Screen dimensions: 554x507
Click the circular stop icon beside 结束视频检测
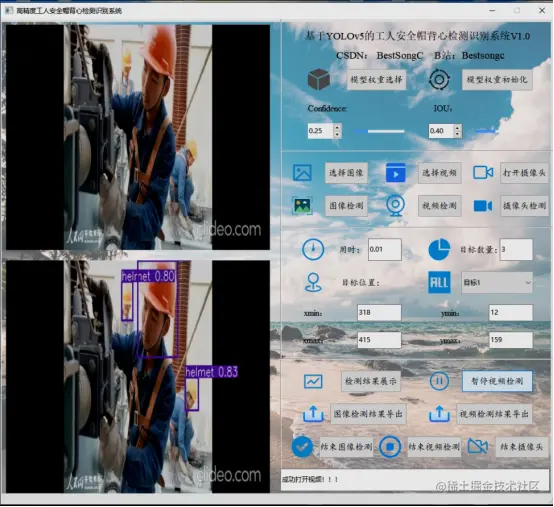click(x=390, y=447)
